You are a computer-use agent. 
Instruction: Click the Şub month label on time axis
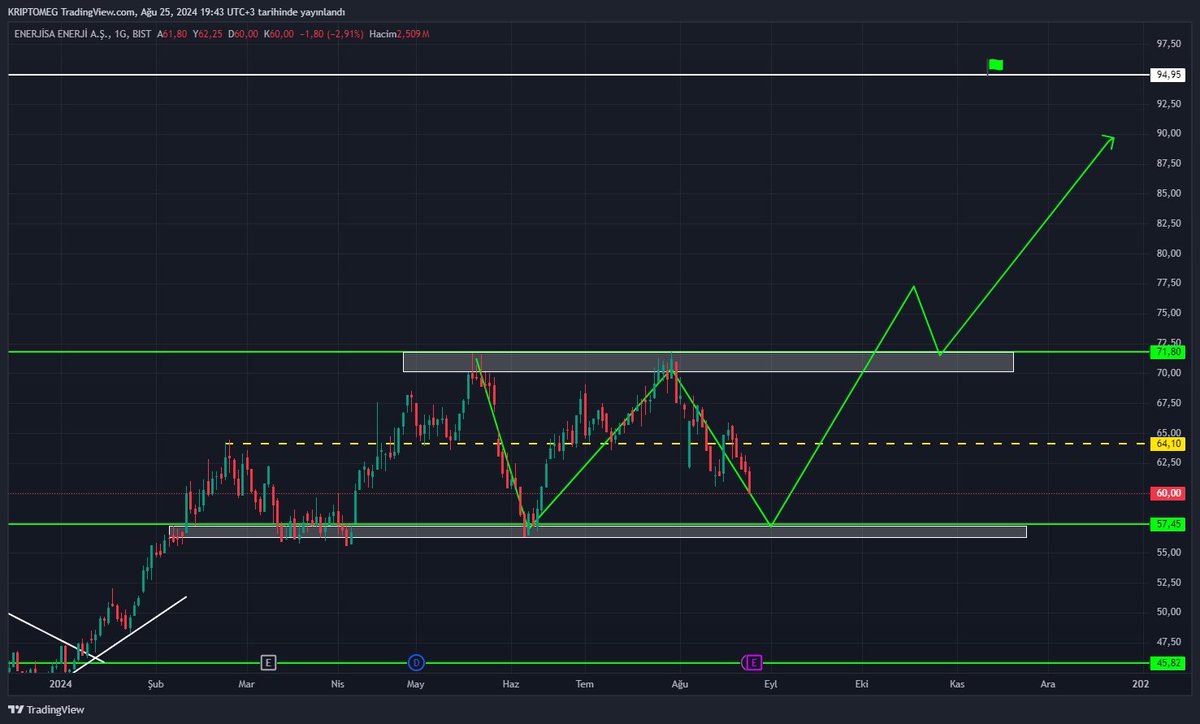click(155, 684)
